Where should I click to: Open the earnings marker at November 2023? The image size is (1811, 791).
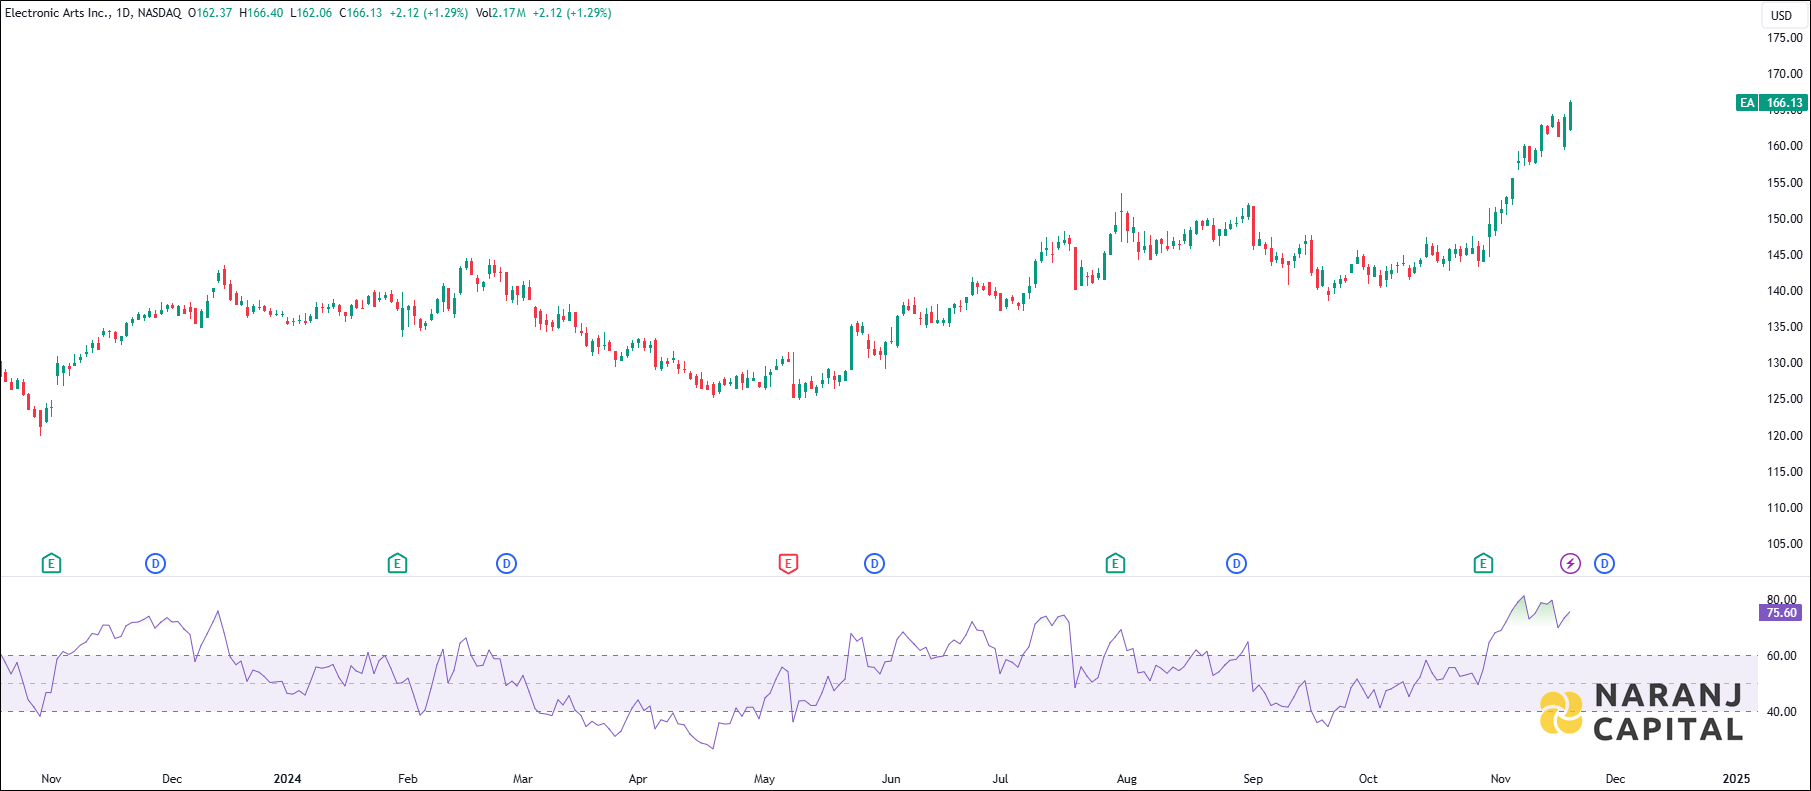pos(51,564)
